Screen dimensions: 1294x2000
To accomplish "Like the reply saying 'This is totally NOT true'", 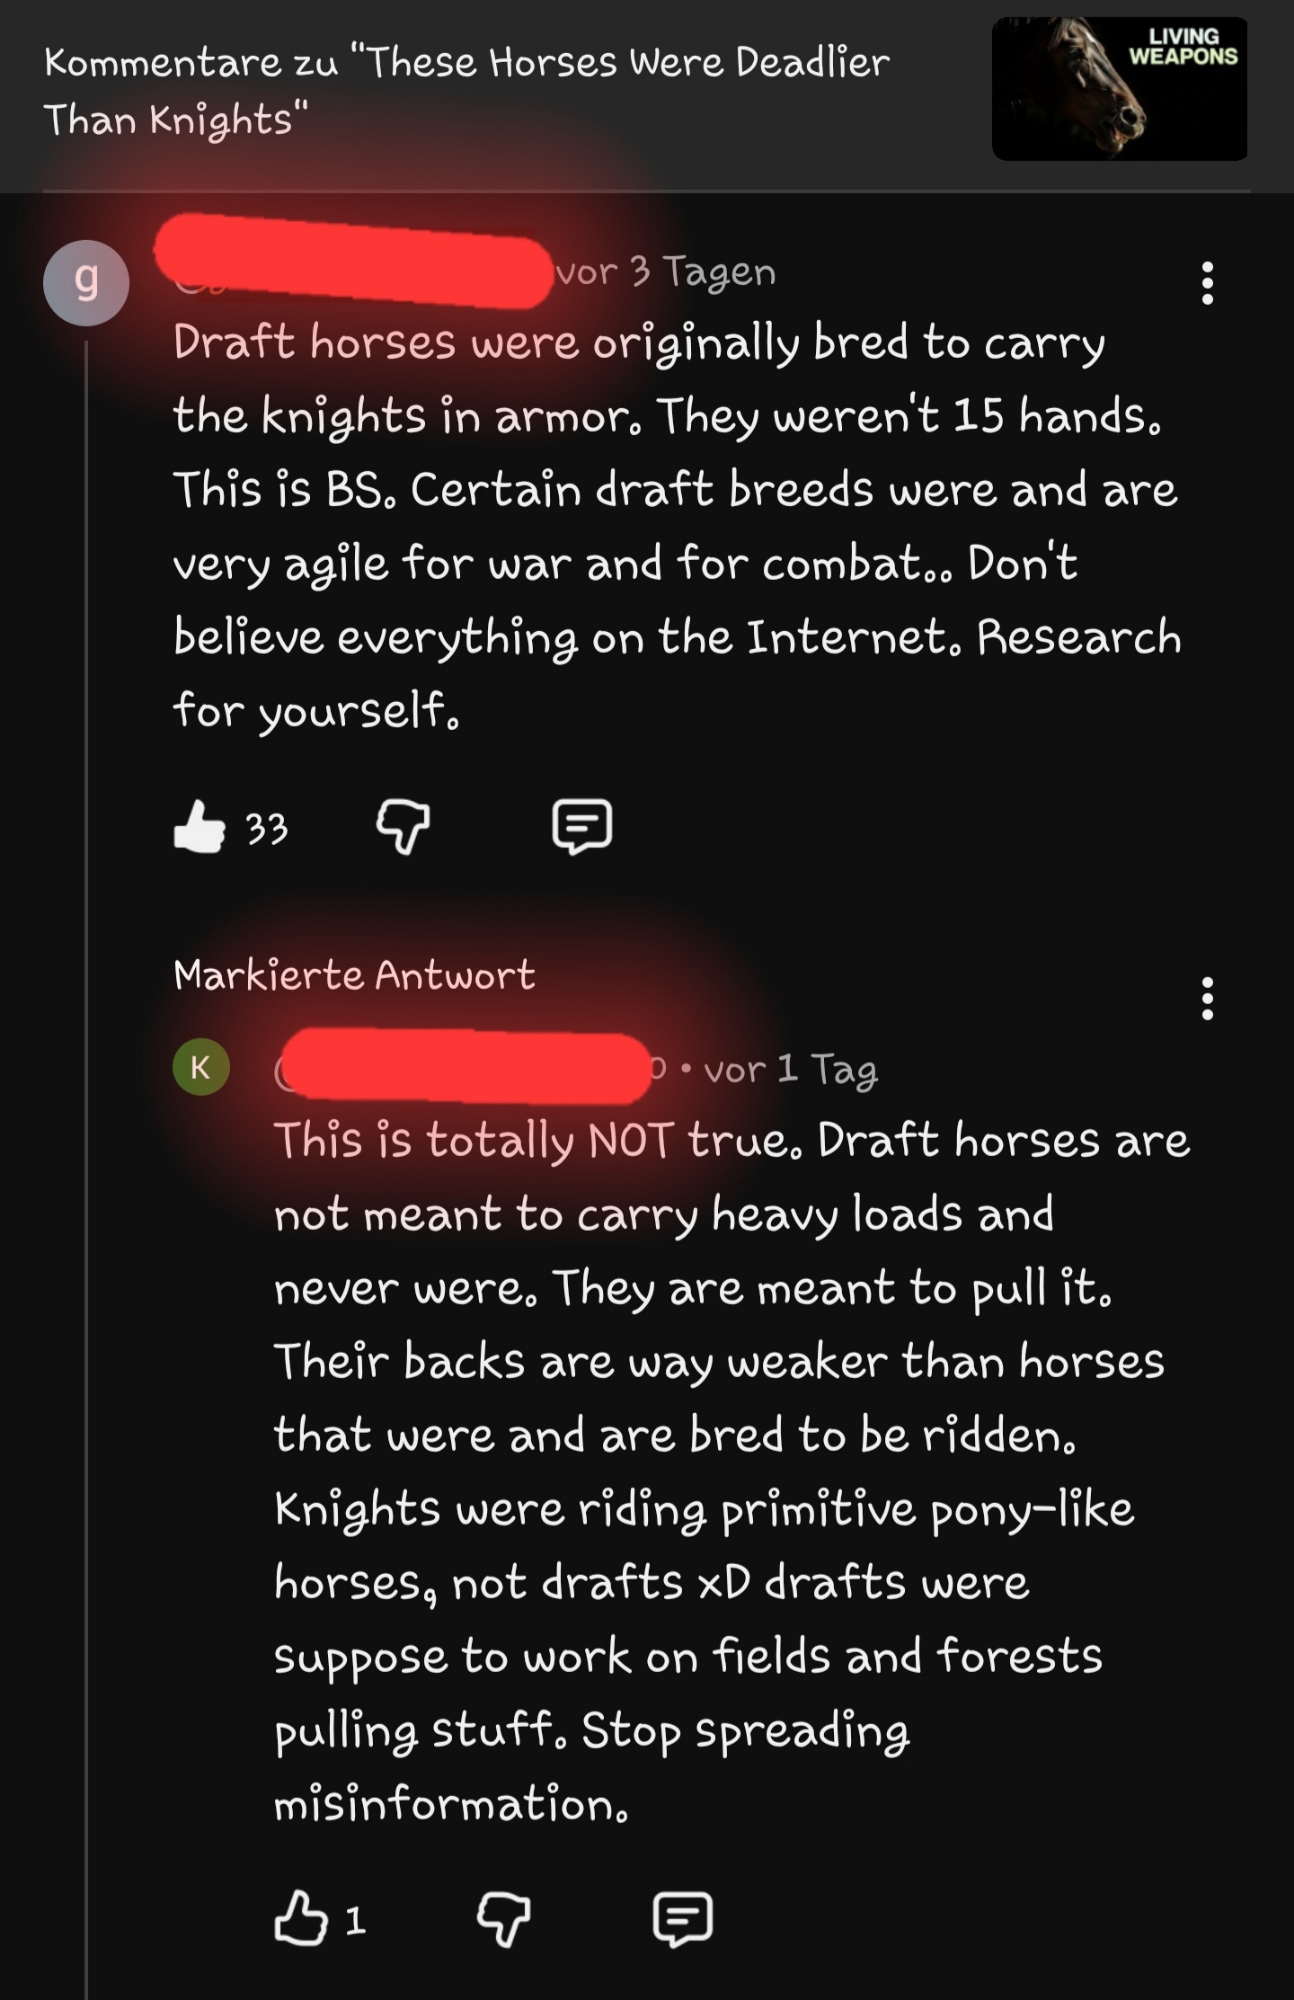I will point(301,1918).
